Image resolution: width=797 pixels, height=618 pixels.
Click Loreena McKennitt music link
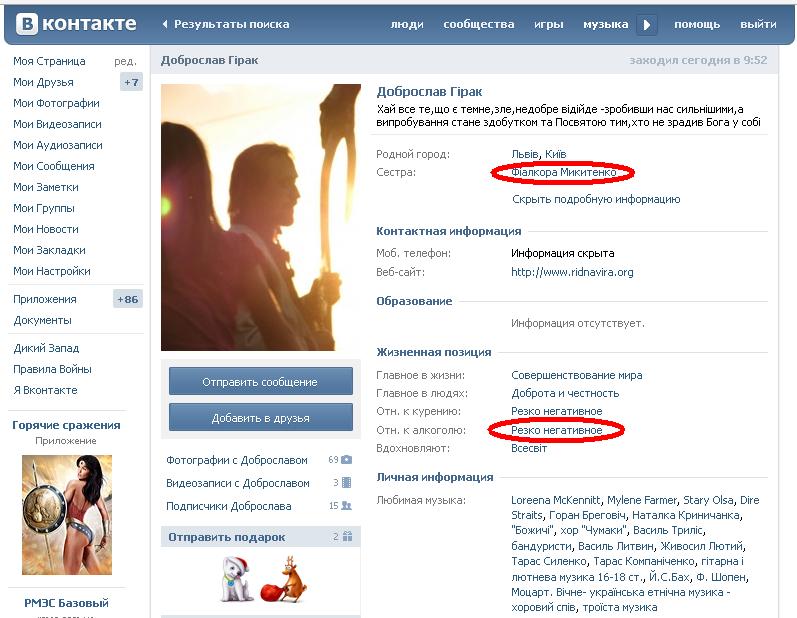click(556, 500)
